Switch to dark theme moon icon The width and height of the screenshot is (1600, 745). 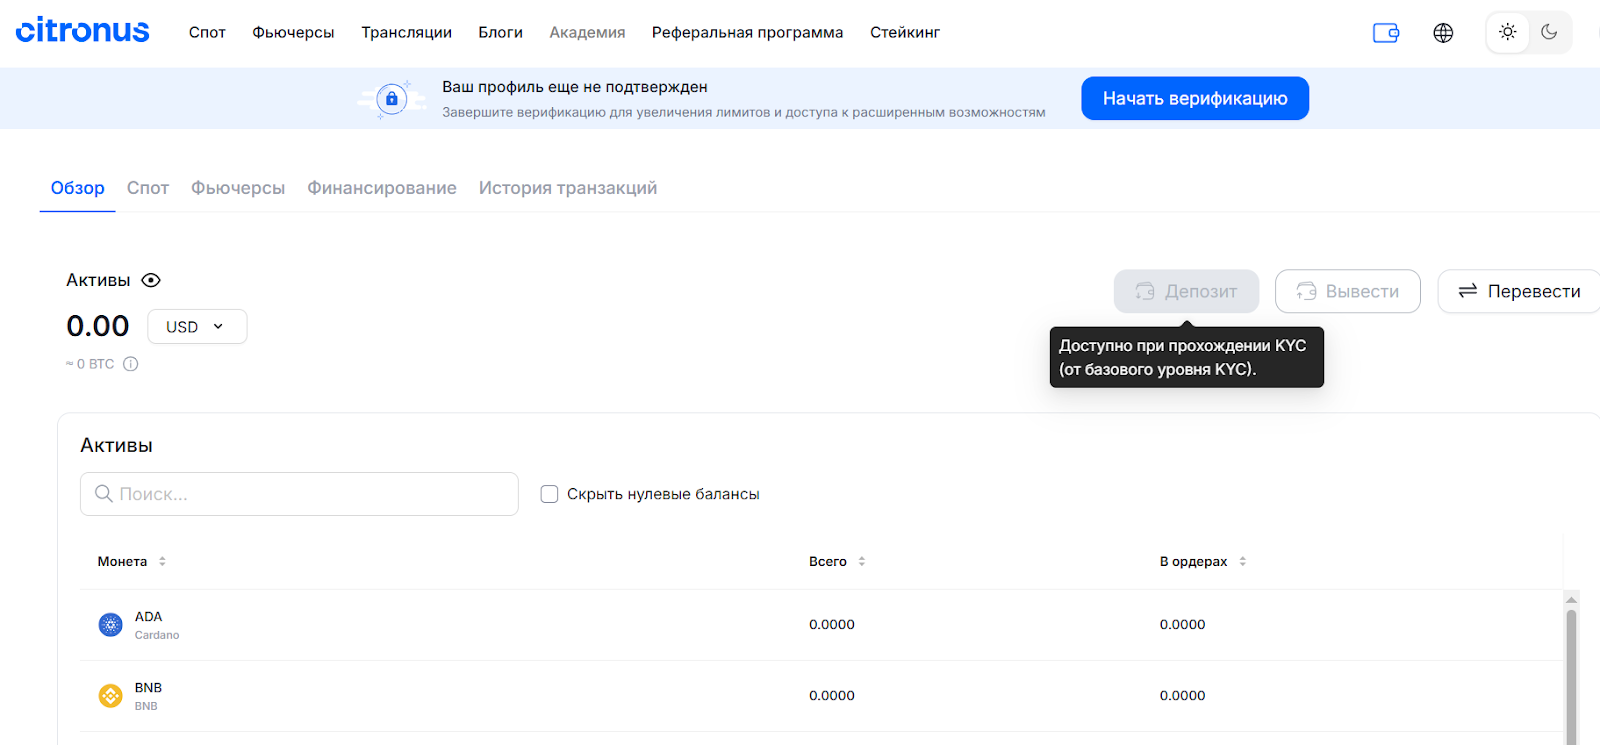(1549, 32)
